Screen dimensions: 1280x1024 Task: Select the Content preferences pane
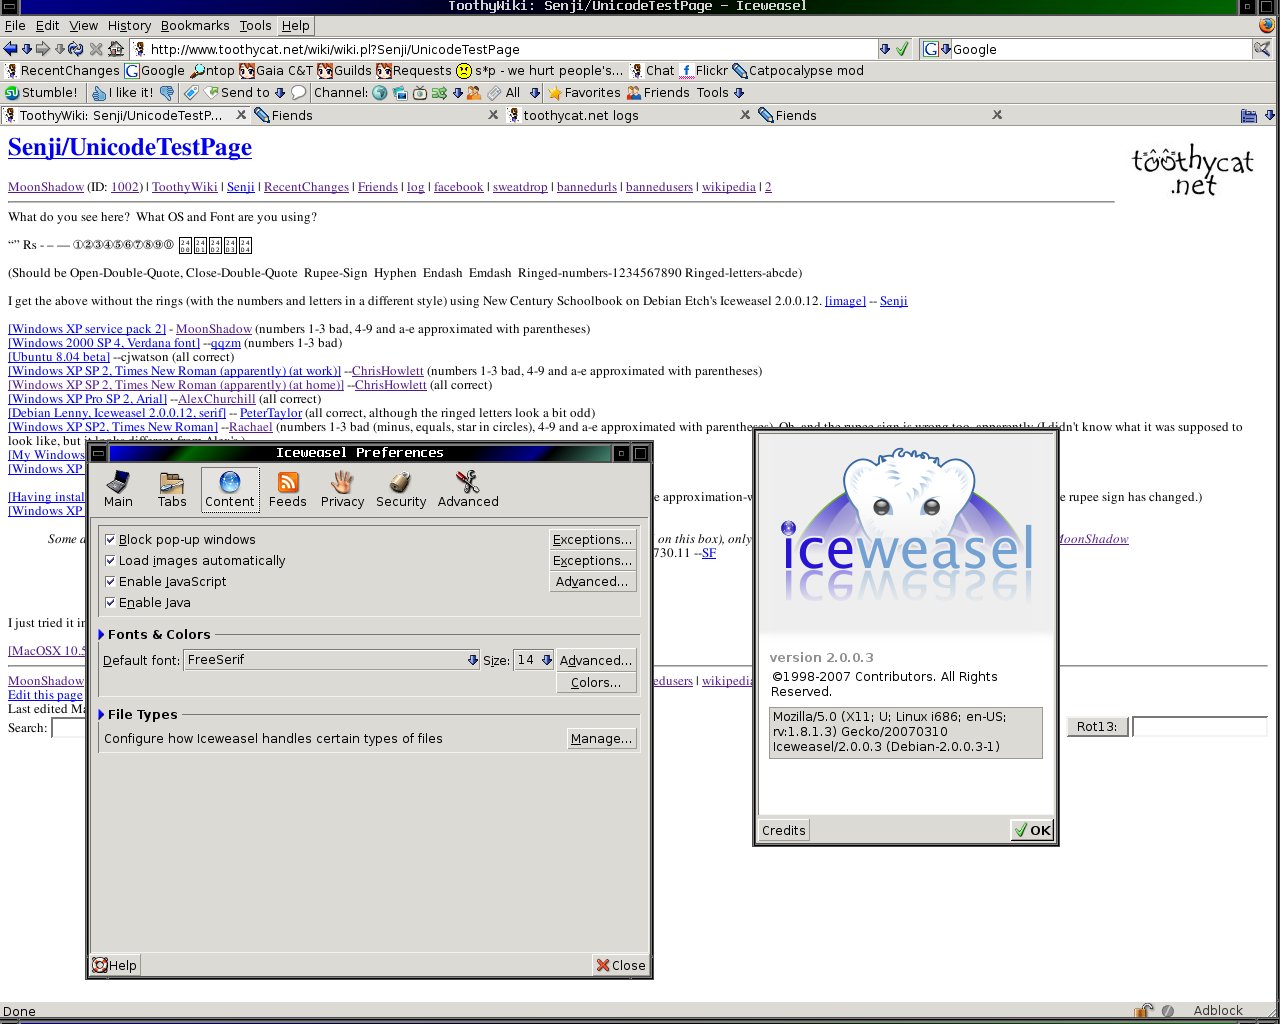(x=230, y=489)
